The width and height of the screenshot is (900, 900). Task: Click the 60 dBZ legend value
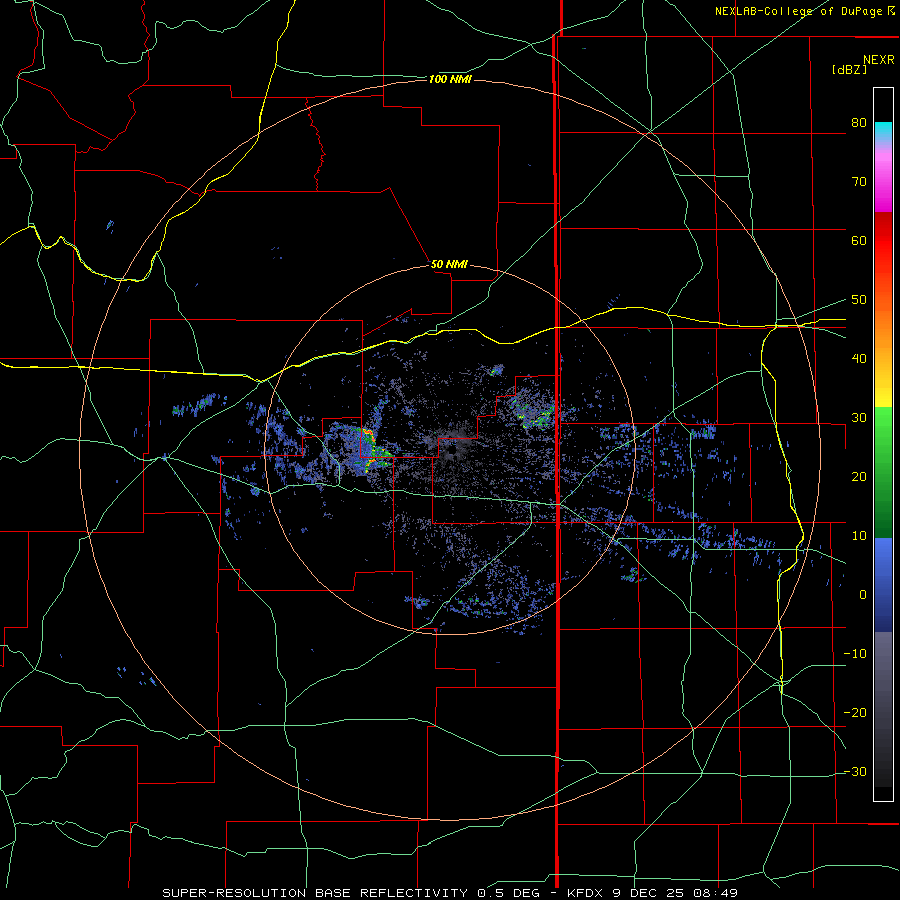point(859,240)
